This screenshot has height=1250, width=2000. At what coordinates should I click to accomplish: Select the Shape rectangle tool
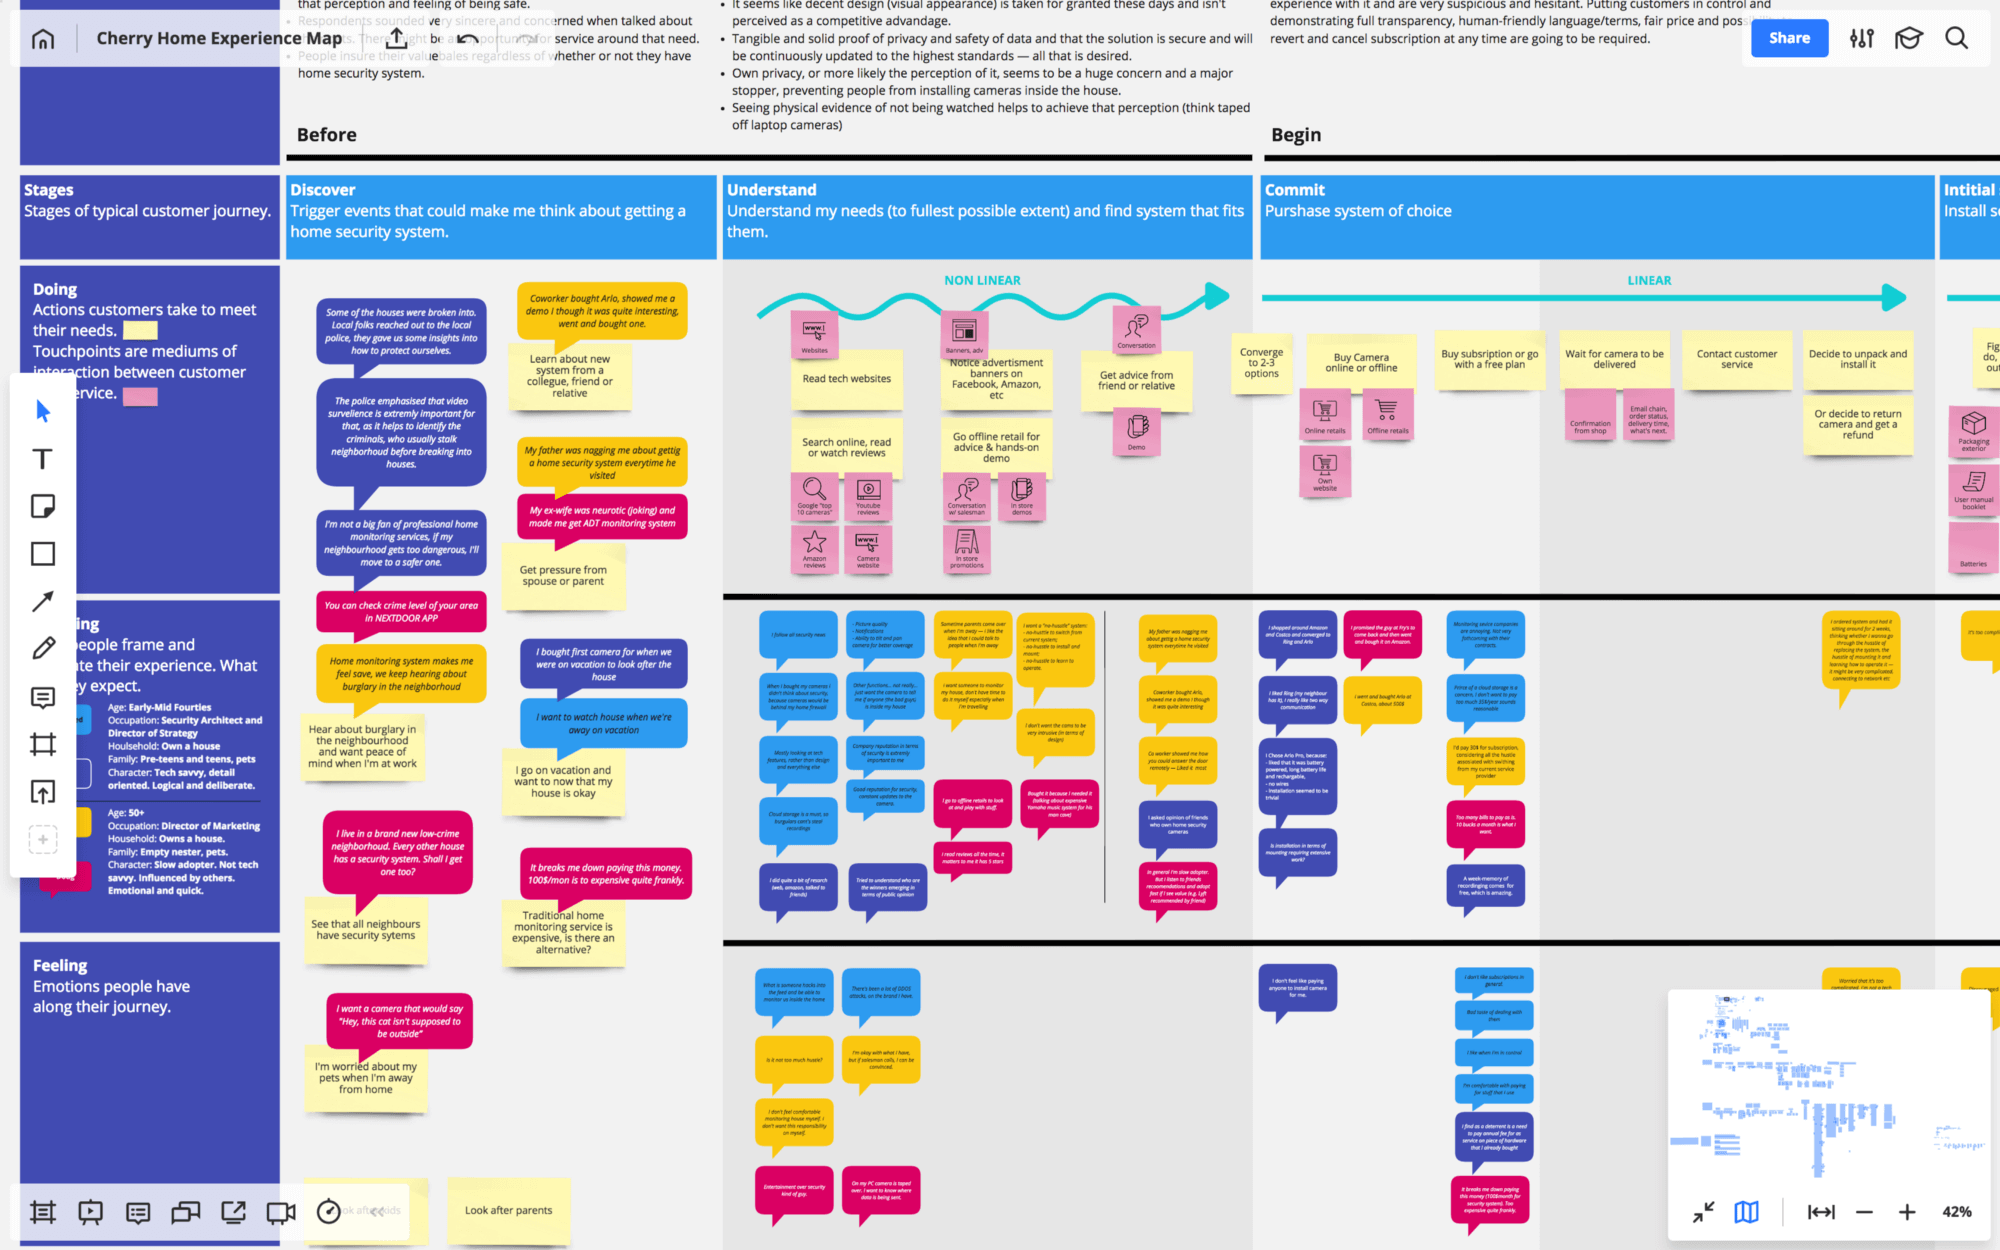[43, 554]
